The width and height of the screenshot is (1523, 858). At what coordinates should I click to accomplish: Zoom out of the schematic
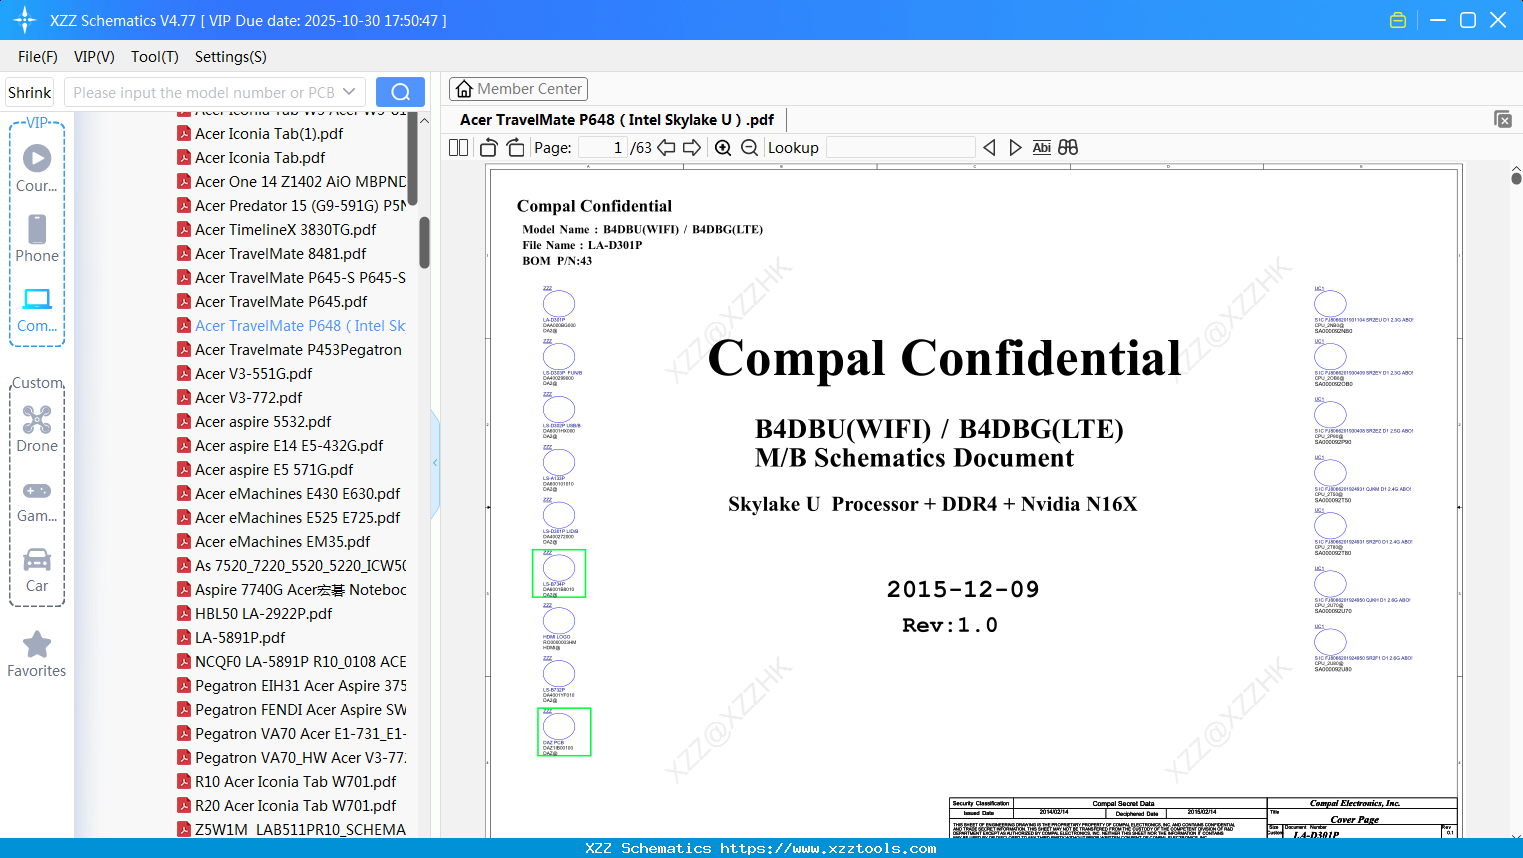750,148
